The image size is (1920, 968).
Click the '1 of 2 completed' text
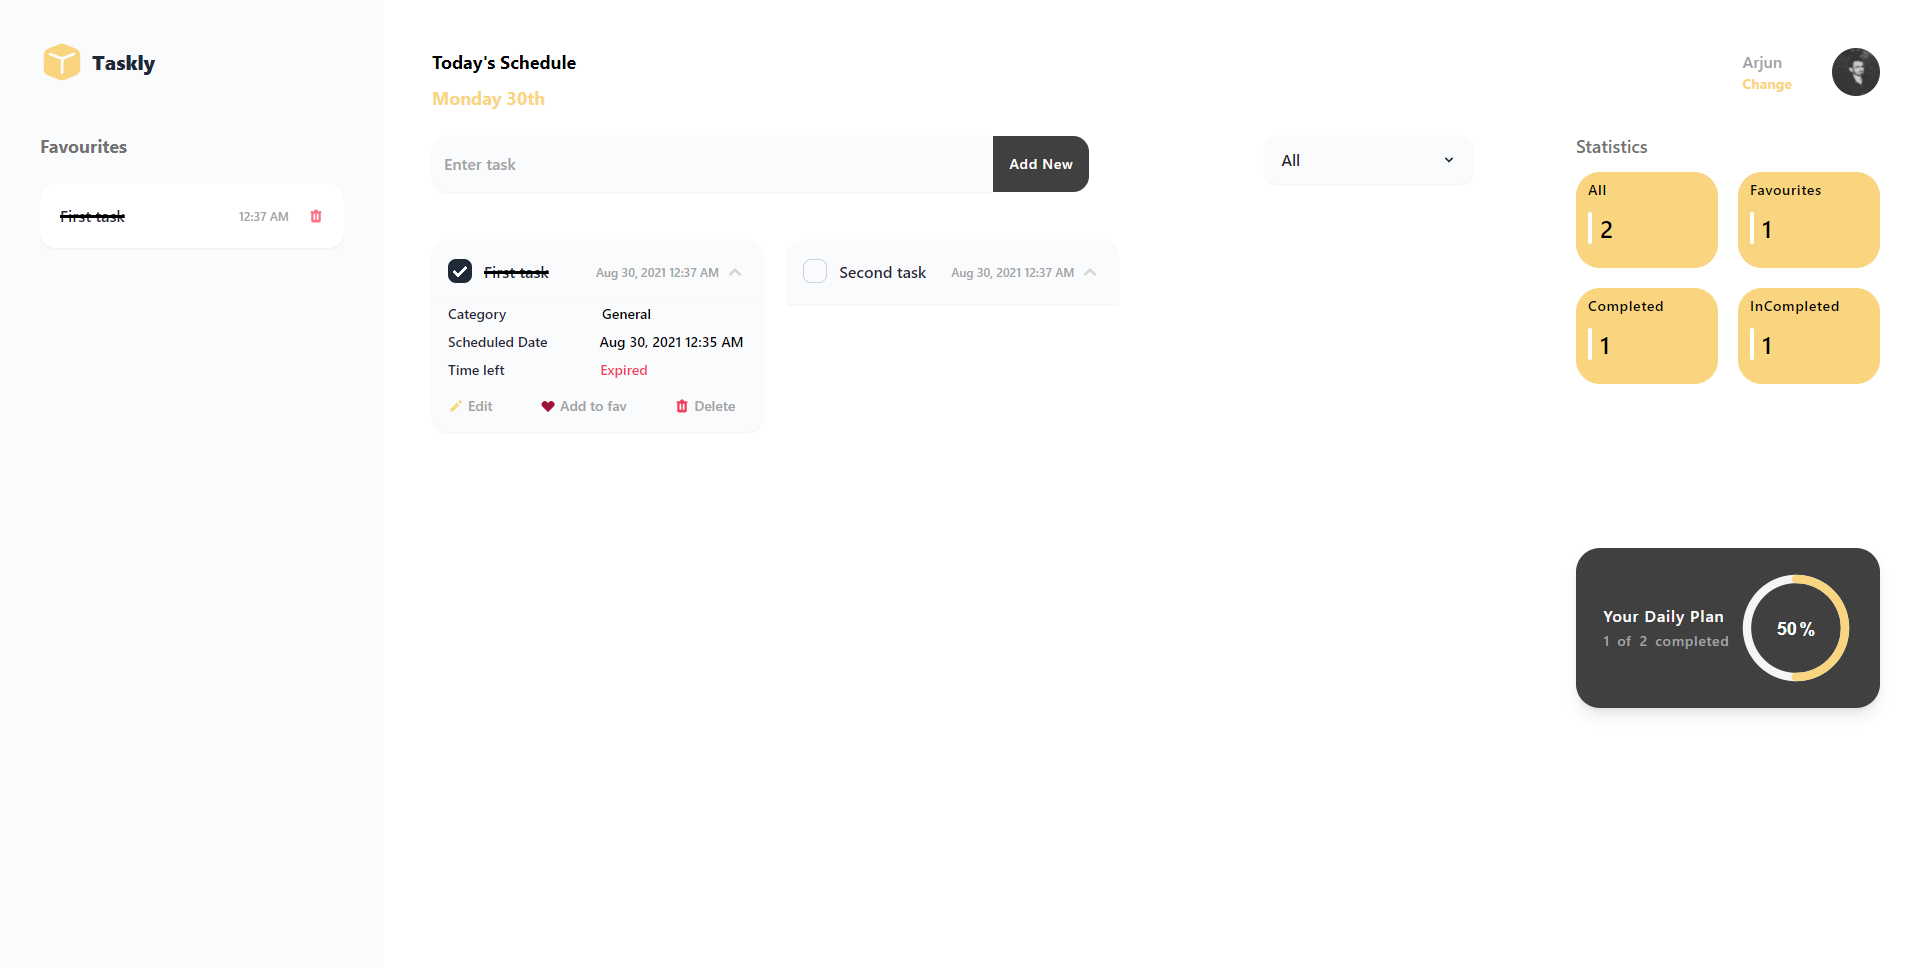click(x=1666, y=641)
